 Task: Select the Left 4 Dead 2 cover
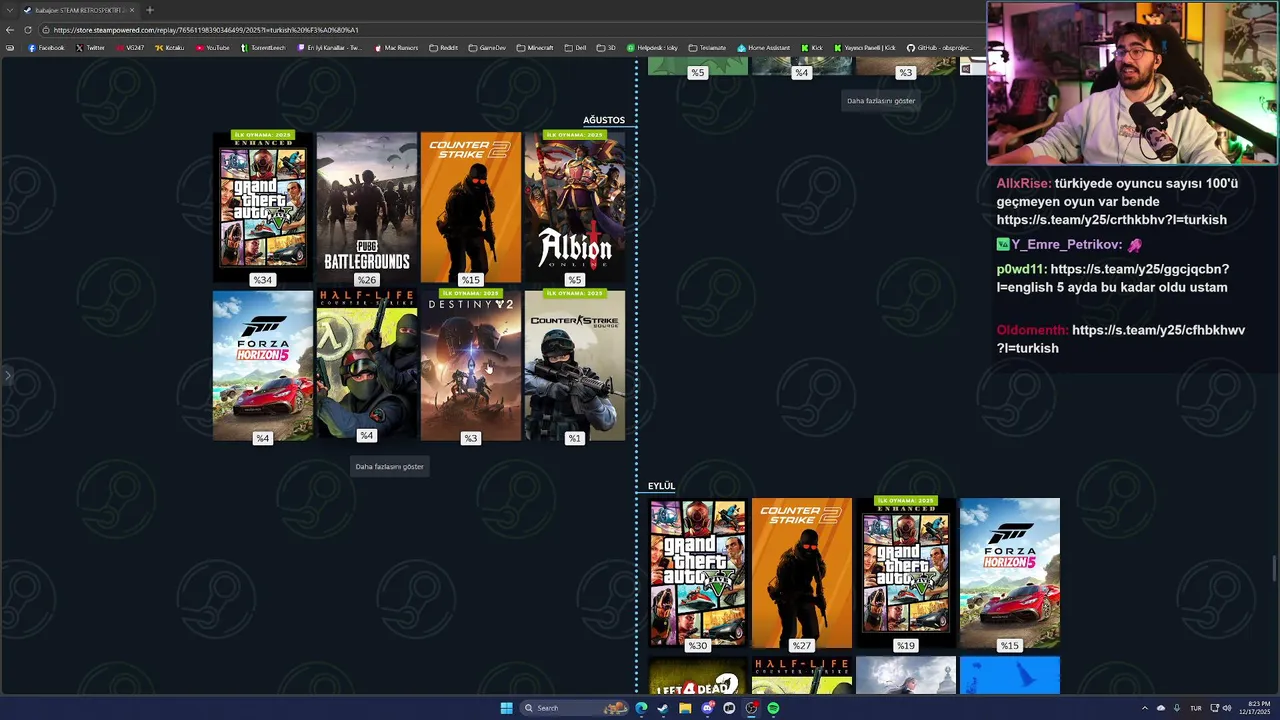698,676
